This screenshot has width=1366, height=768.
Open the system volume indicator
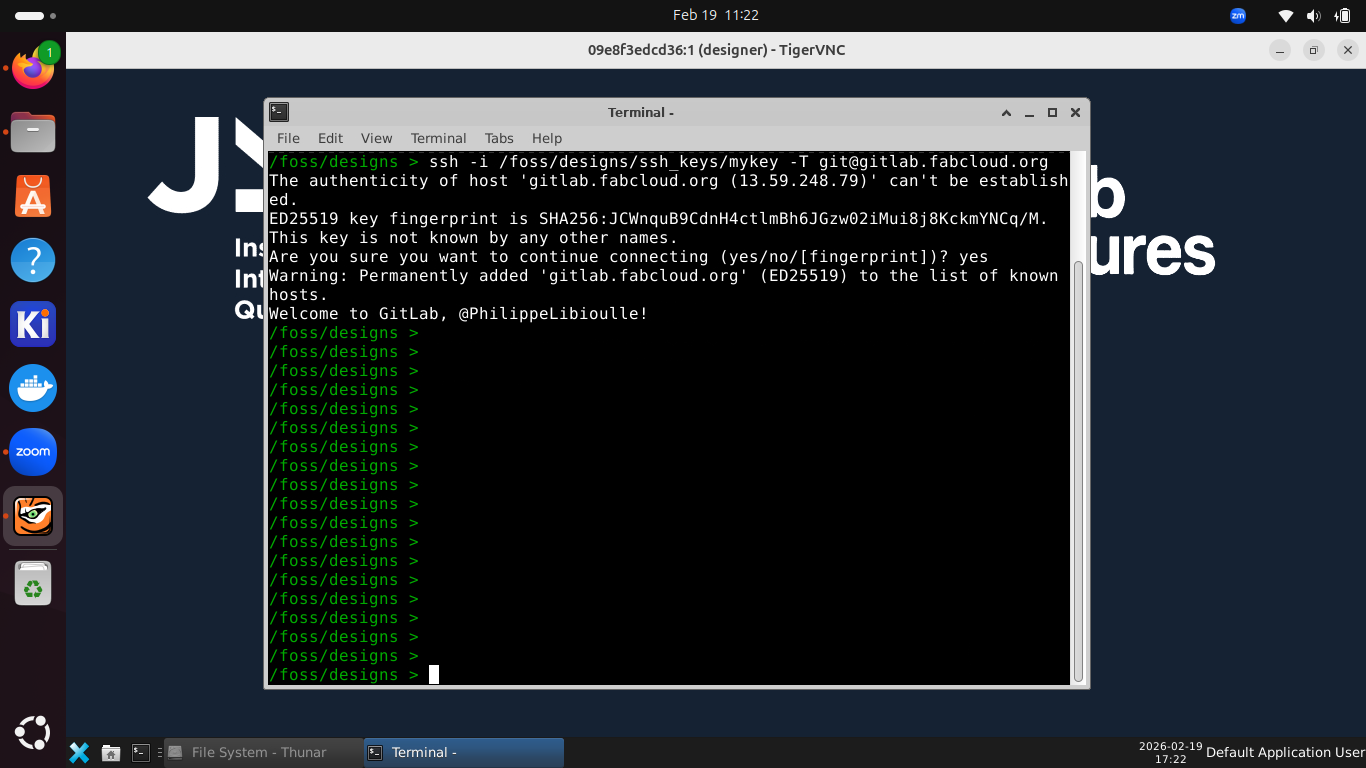[x=1313, y=15]
